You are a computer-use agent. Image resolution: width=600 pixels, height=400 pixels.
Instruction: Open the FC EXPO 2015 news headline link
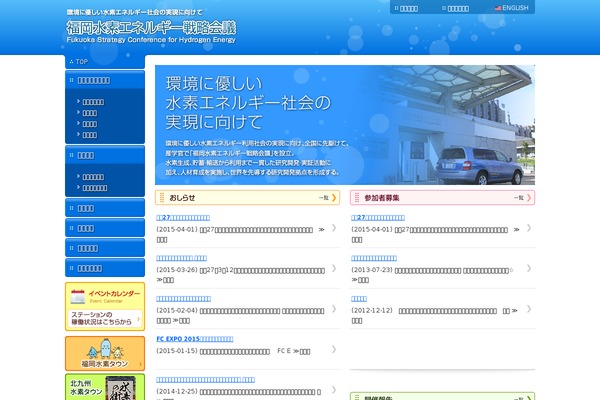[x=195, y=339]
